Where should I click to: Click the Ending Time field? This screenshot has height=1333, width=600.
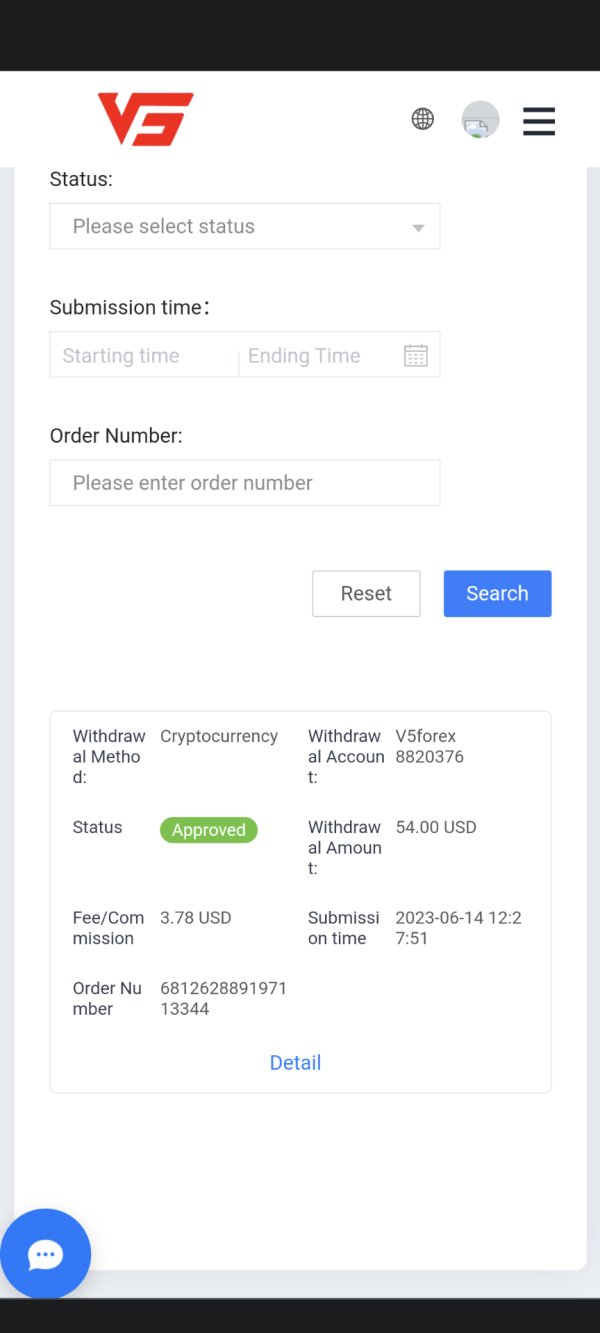click(x=320, y=355)
